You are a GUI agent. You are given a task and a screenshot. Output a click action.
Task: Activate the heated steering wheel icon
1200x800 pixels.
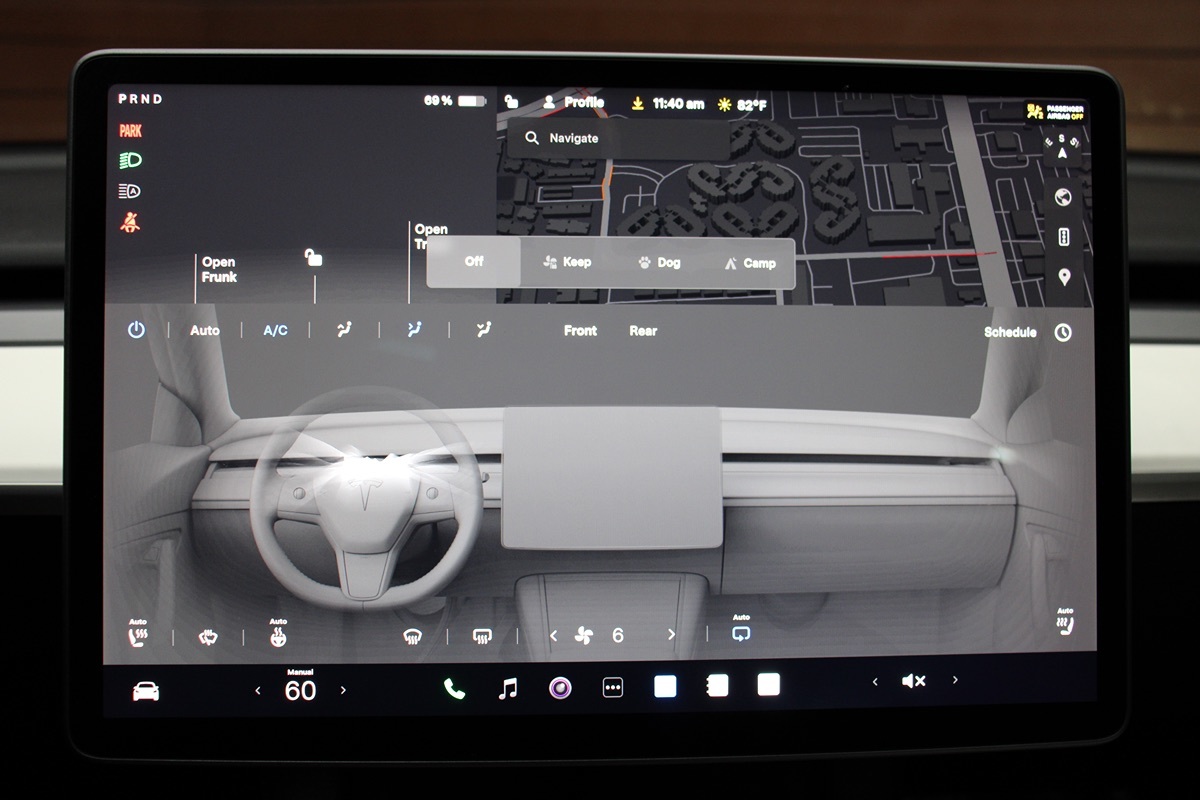(x=278, y=635)
